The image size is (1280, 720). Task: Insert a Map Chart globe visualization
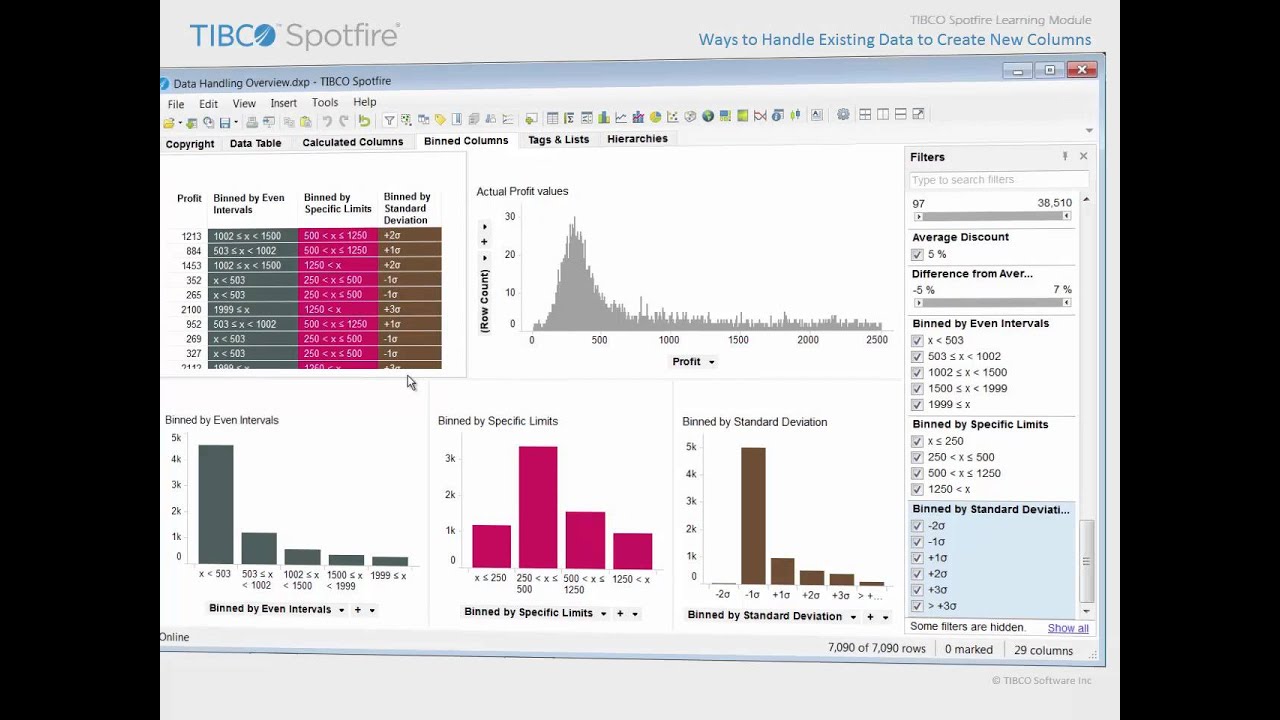point(708,116)
